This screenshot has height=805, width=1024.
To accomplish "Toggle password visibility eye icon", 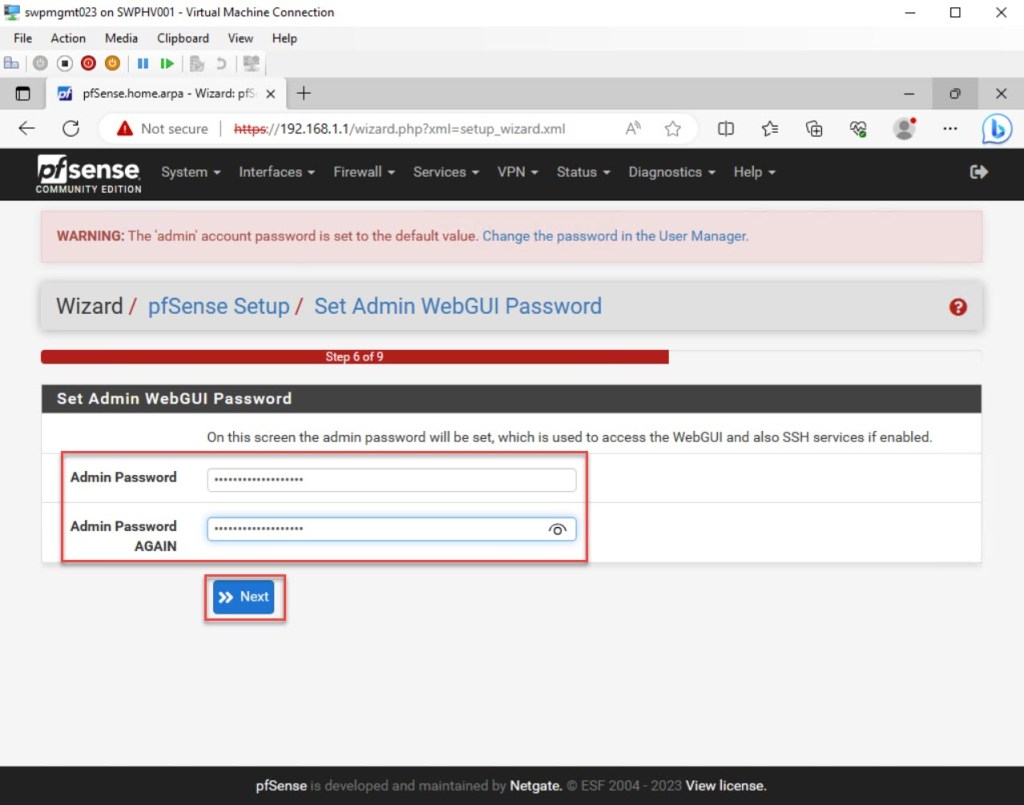I will pyautogui.click(x=558, y=530).
